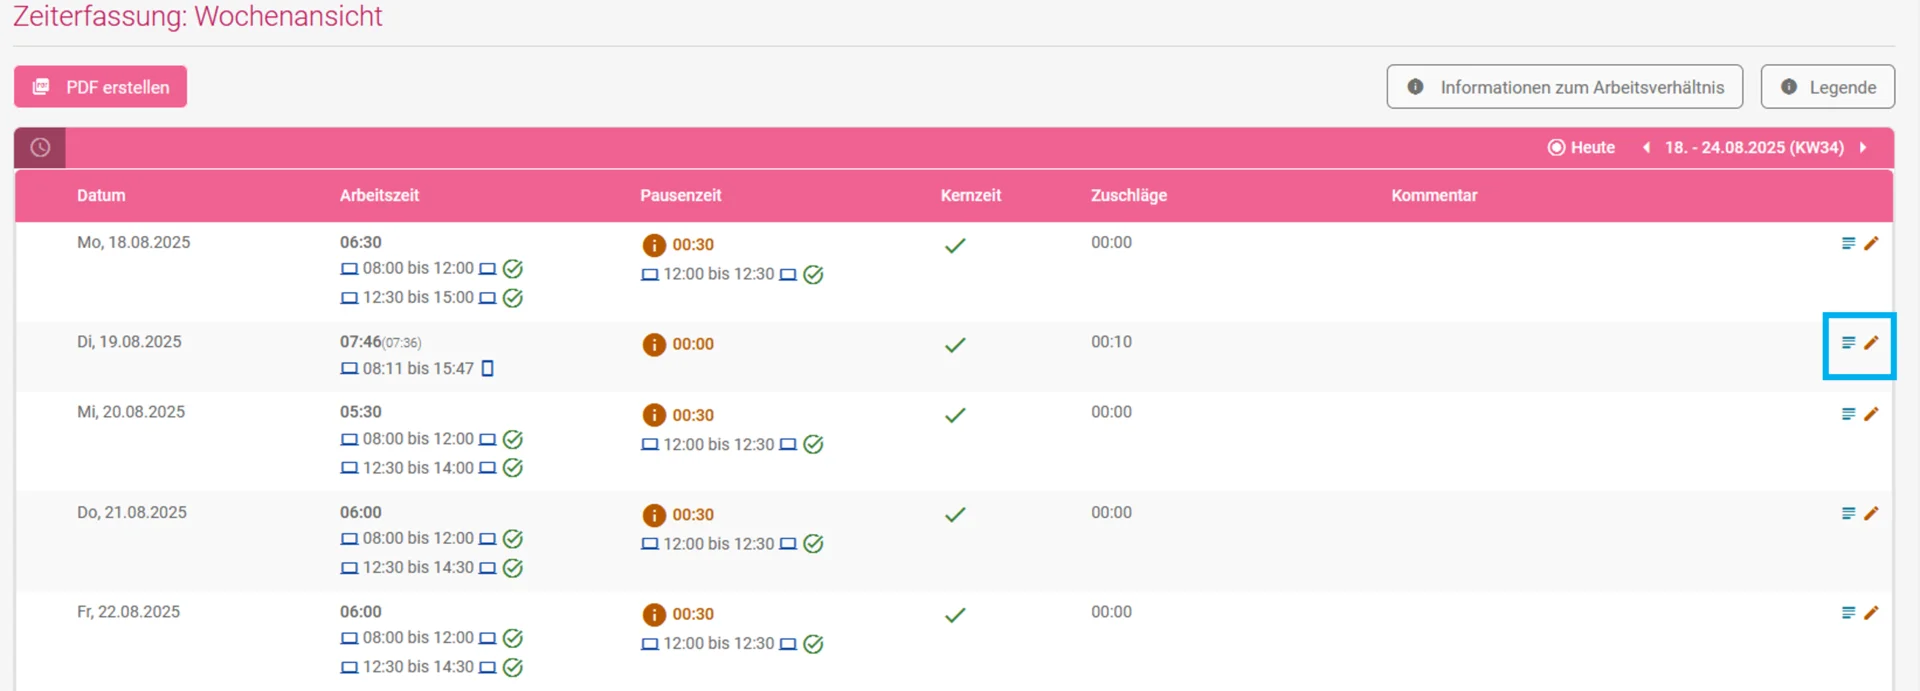
Task: Click the pencil edit icon for Fr, 22.08.2025
Action: click(1871, 612)
